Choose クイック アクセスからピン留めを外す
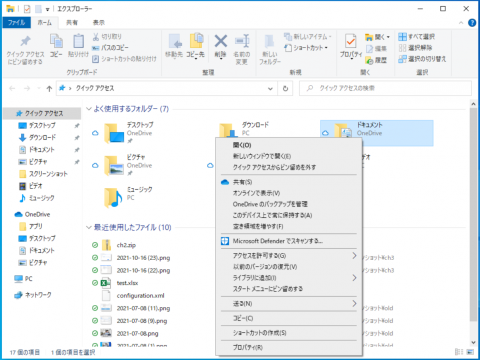This screenshot has width=480, height=360. [289, 167]
